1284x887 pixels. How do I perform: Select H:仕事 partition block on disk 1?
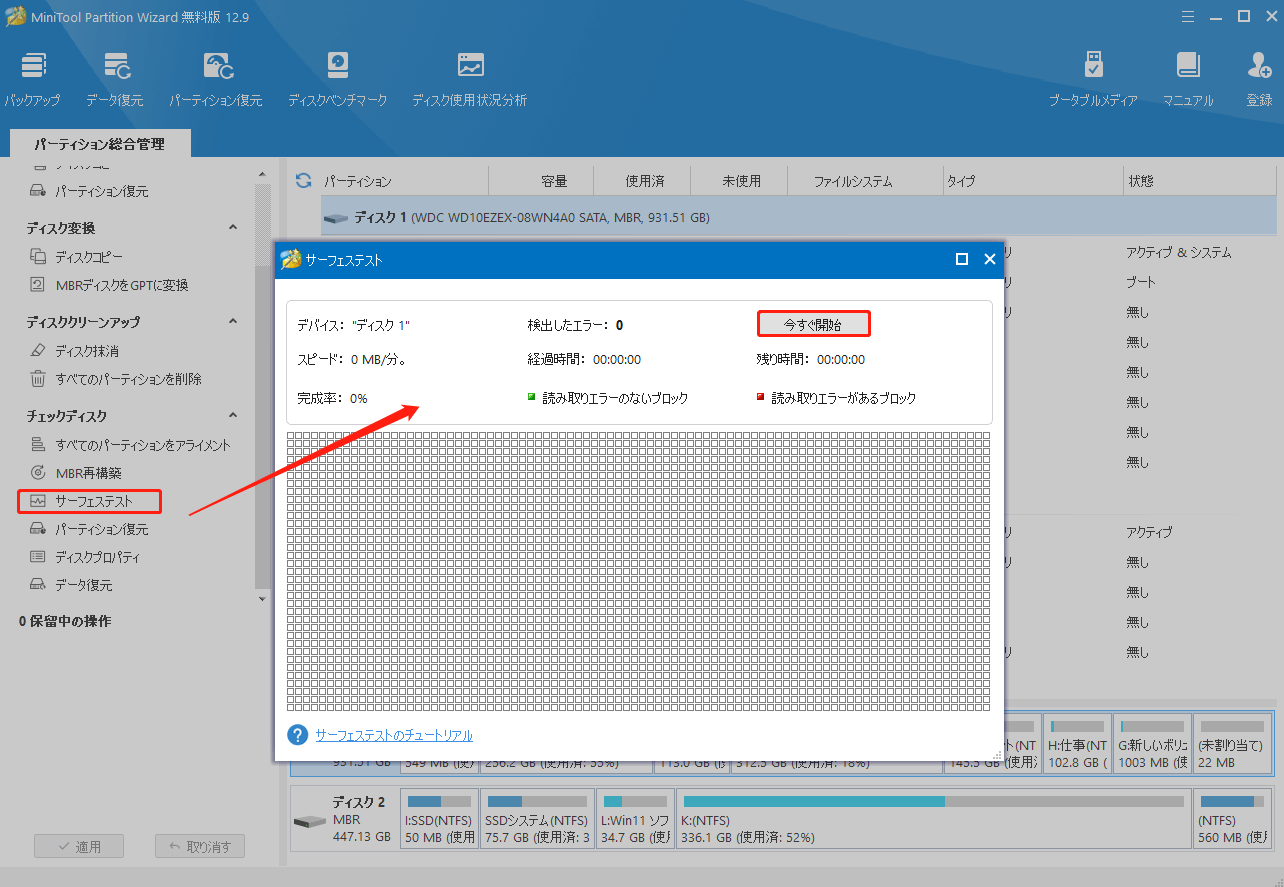pos(1077,744)
